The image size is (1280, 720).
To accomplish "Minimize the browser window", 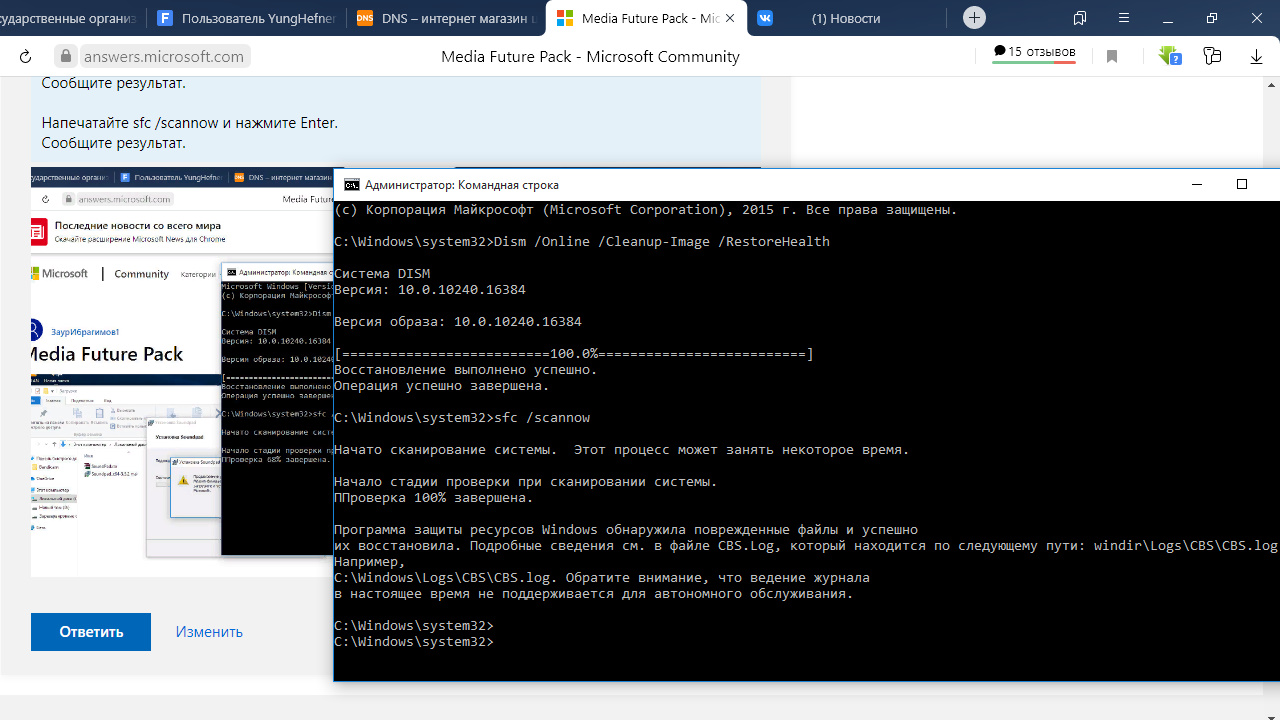I will 1168,18.
